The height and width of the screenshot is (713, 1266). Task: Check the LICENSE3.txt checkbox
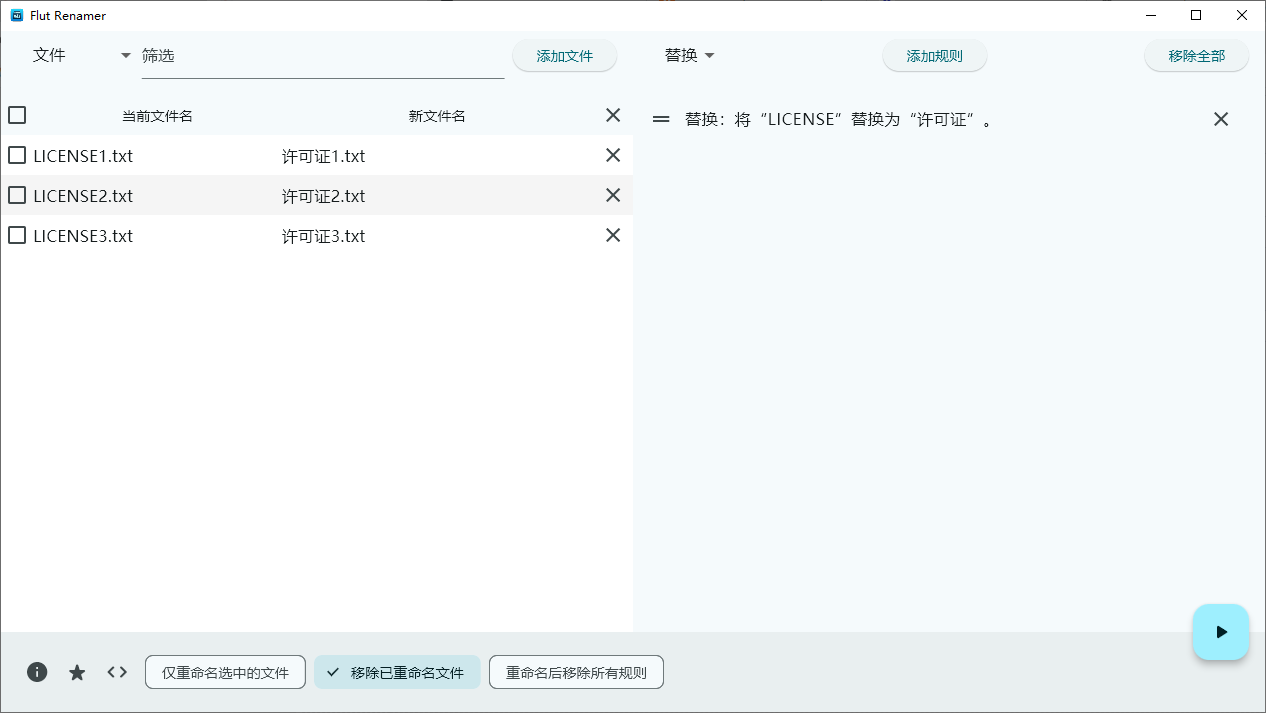click(x=17, y=235)
